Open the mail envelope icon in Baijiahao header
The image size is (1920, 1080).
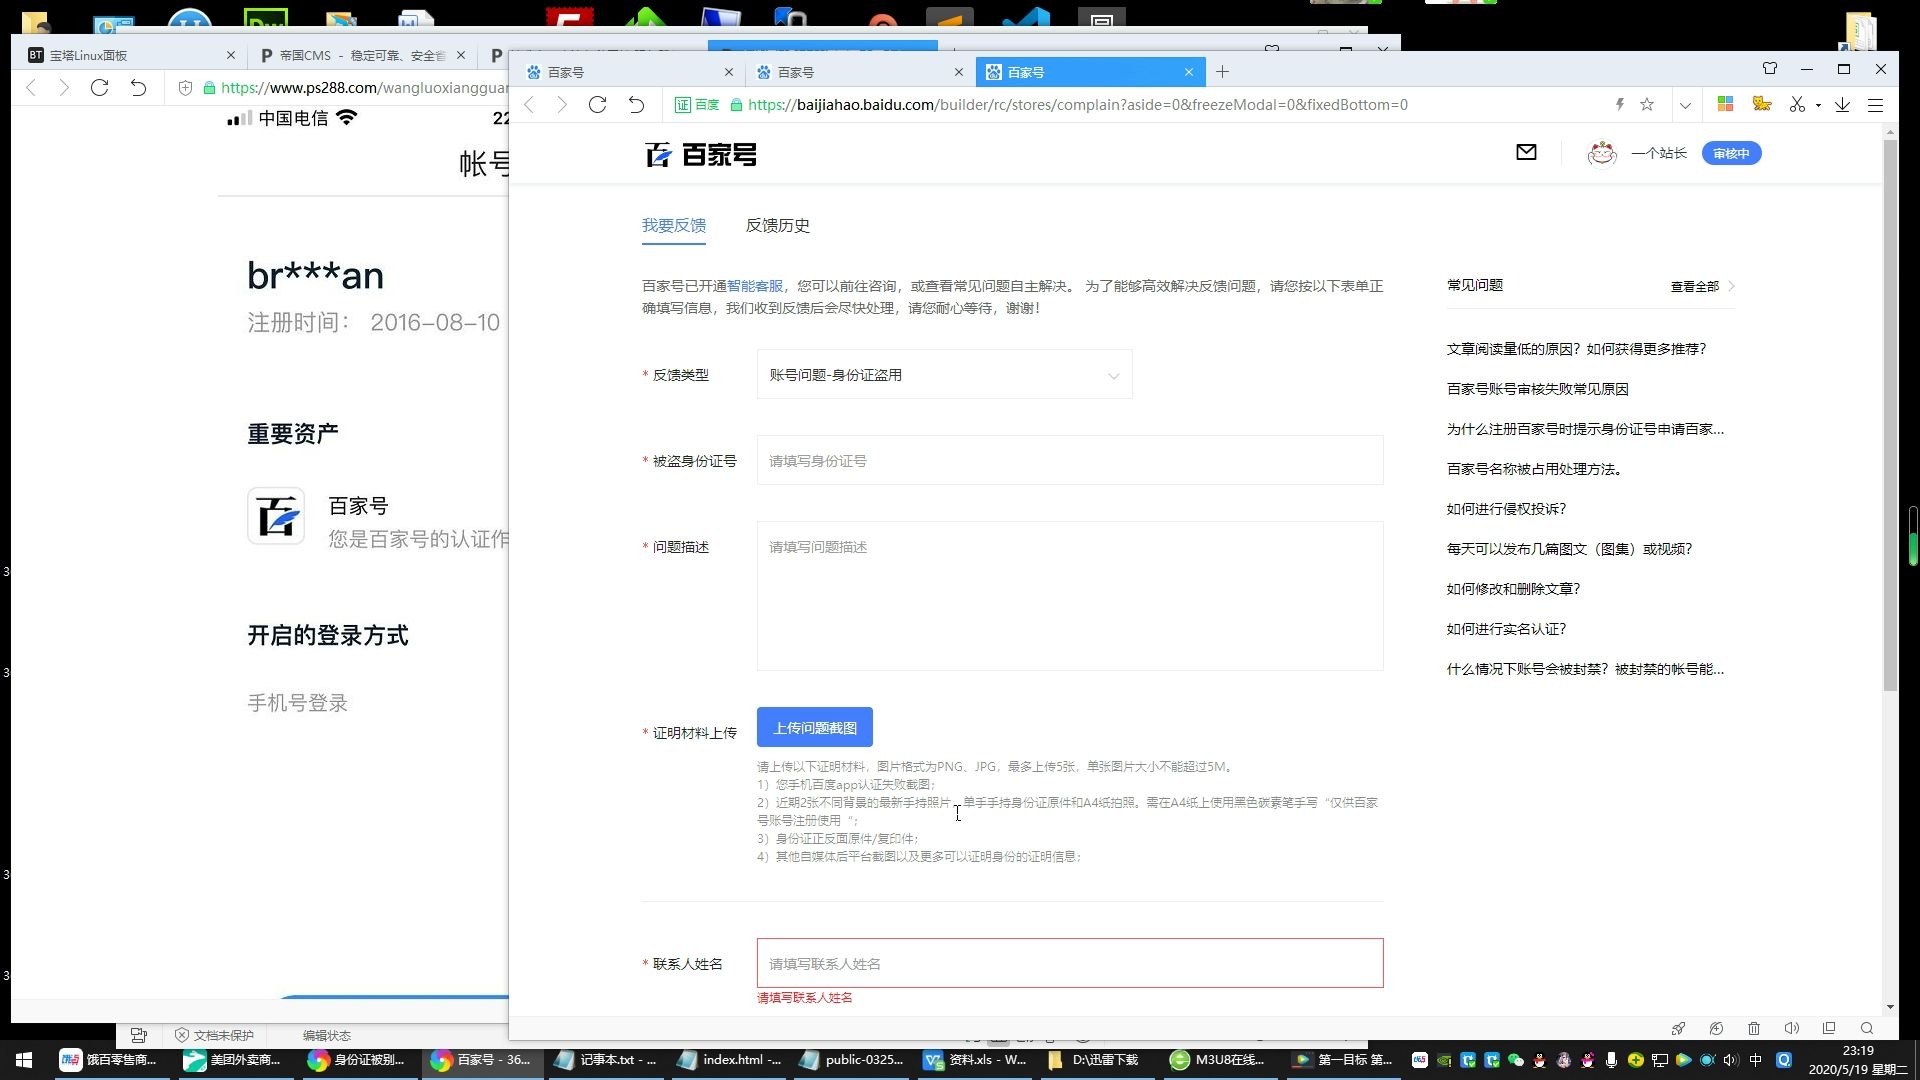(1526, 152)
